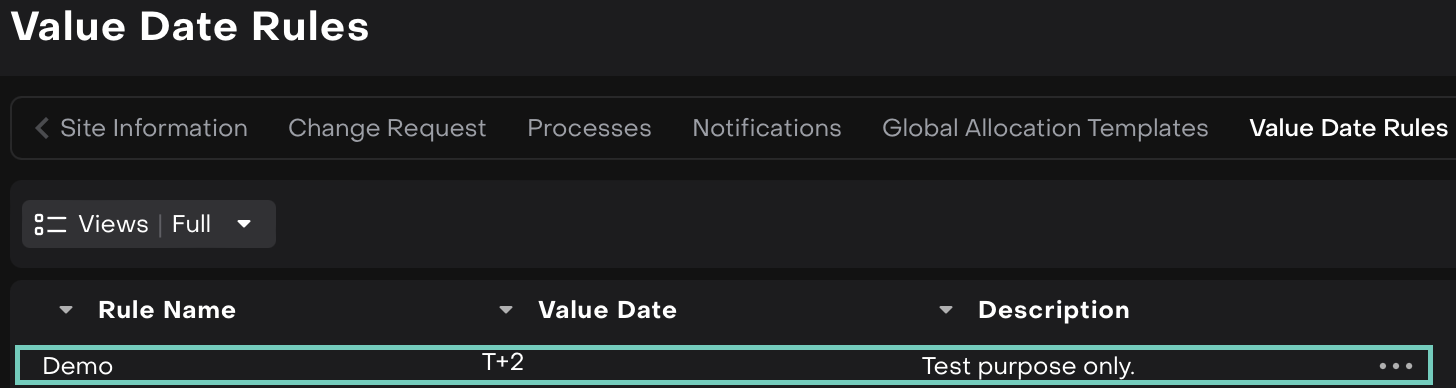Click the Test purpose only description

[1028, 366]
